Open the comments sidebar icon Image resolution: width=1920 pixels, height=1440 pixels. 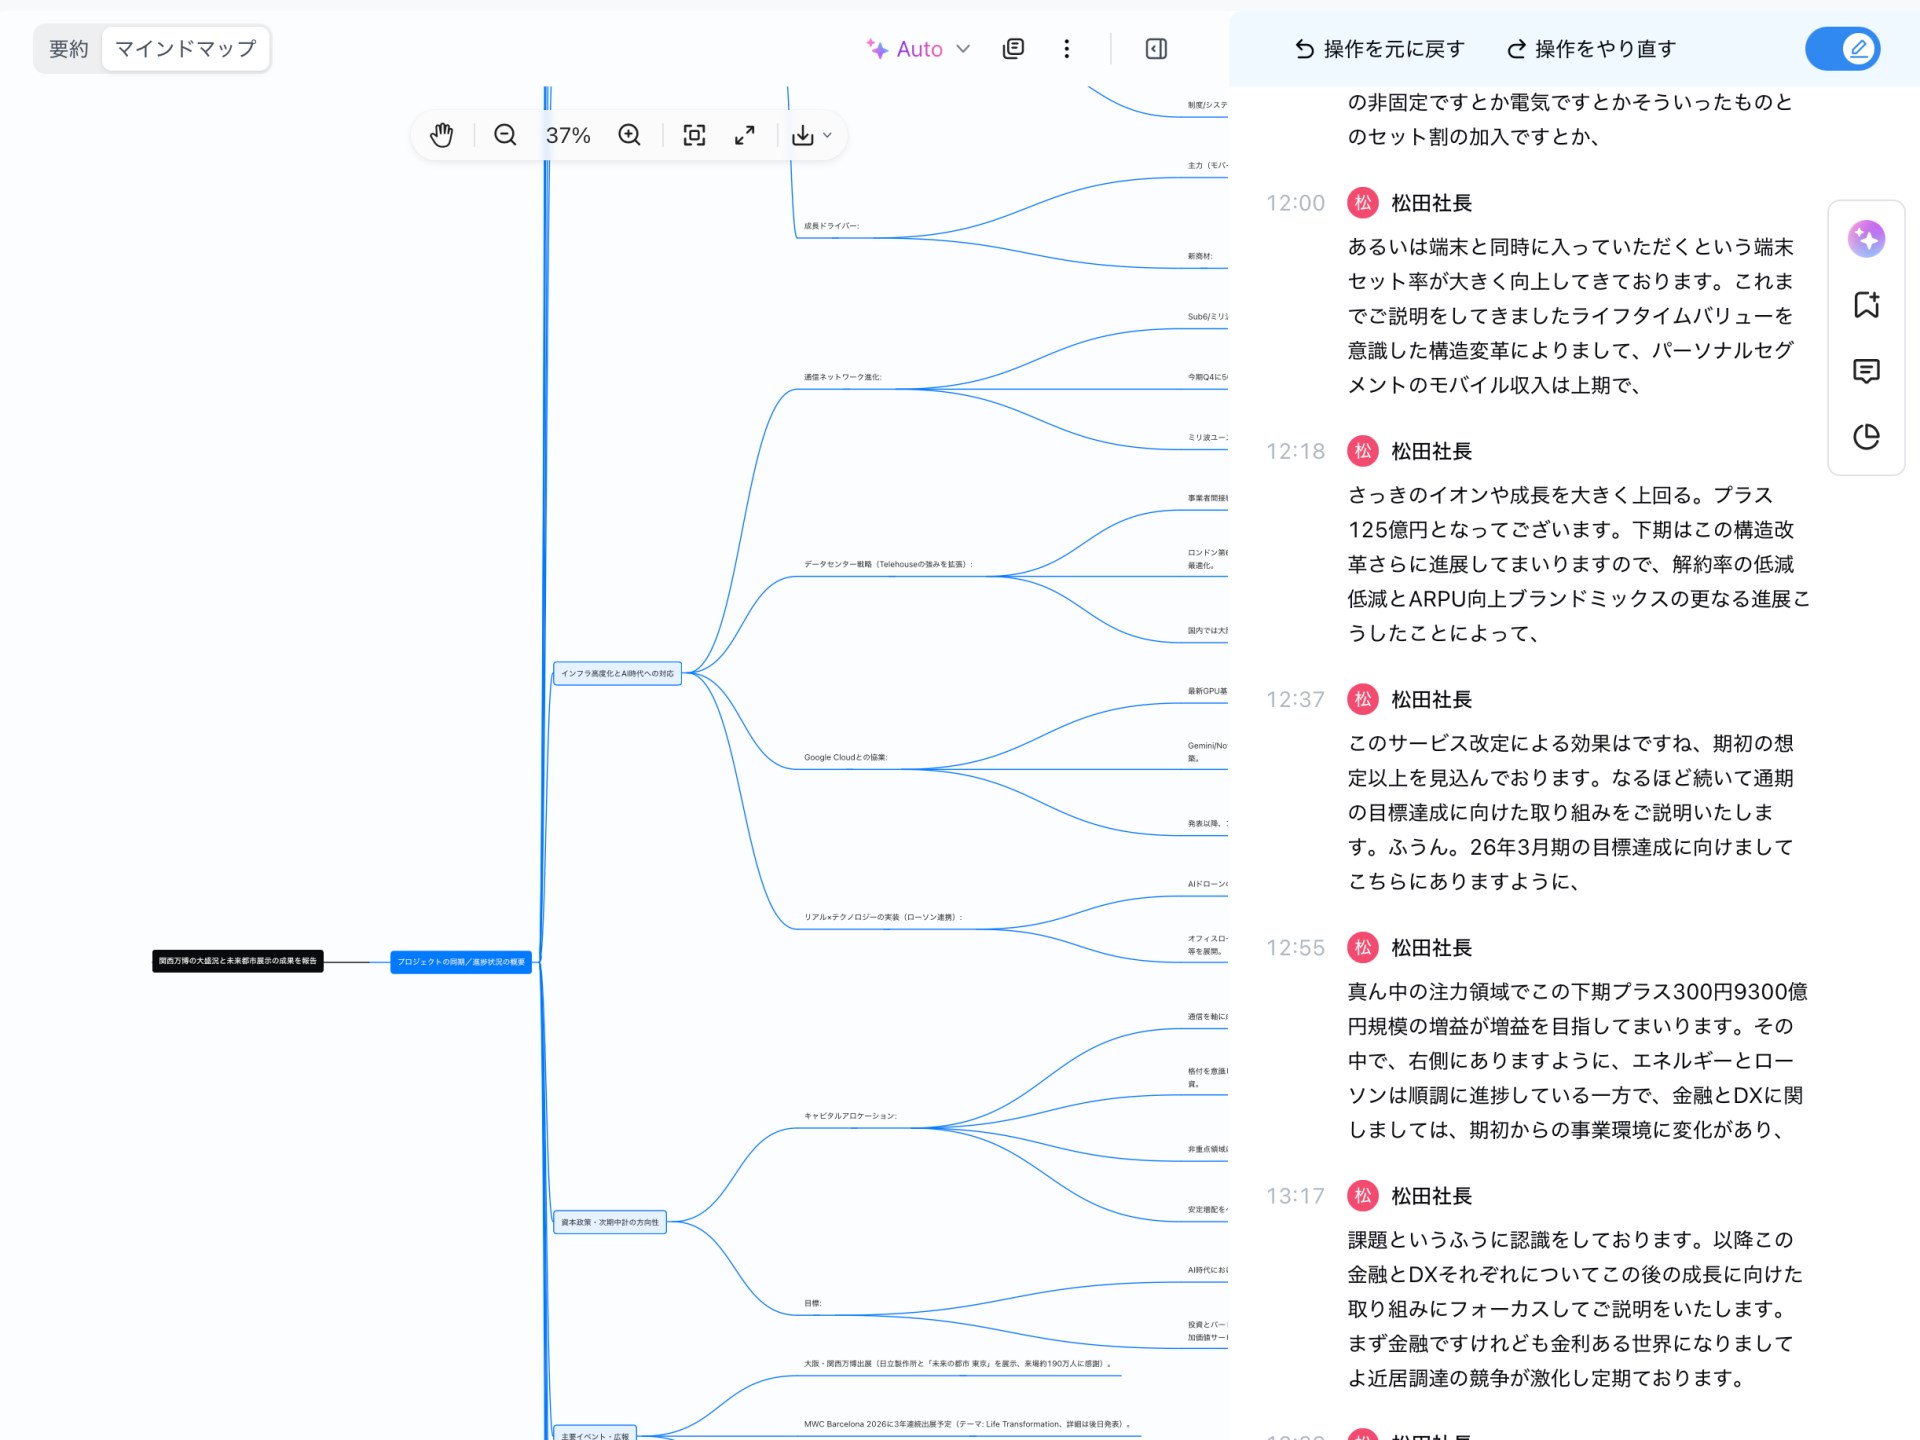pos(1866,371)
